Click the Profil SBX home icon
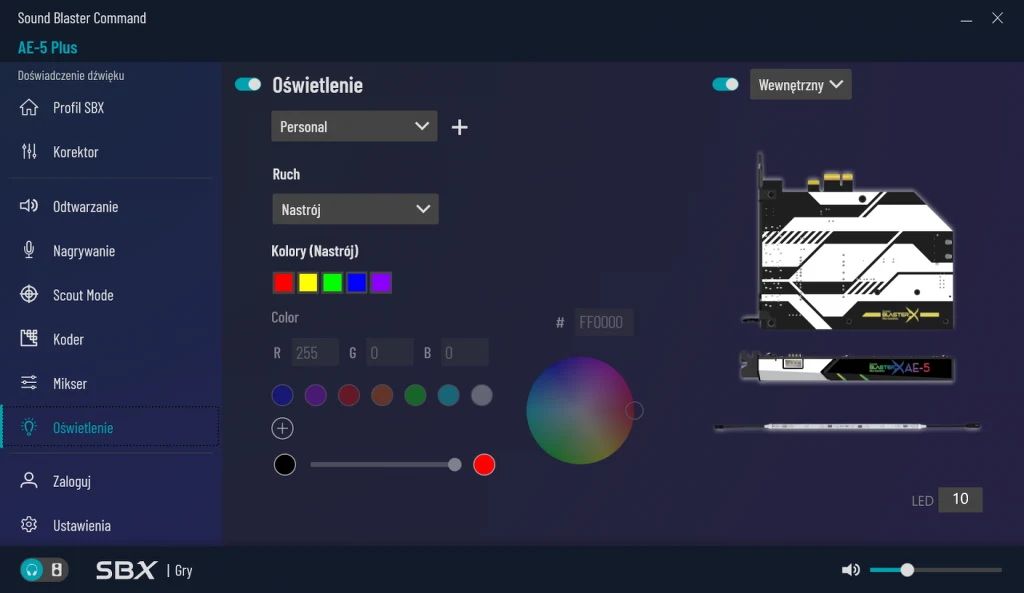1024x593 pixels. point(29,108)
